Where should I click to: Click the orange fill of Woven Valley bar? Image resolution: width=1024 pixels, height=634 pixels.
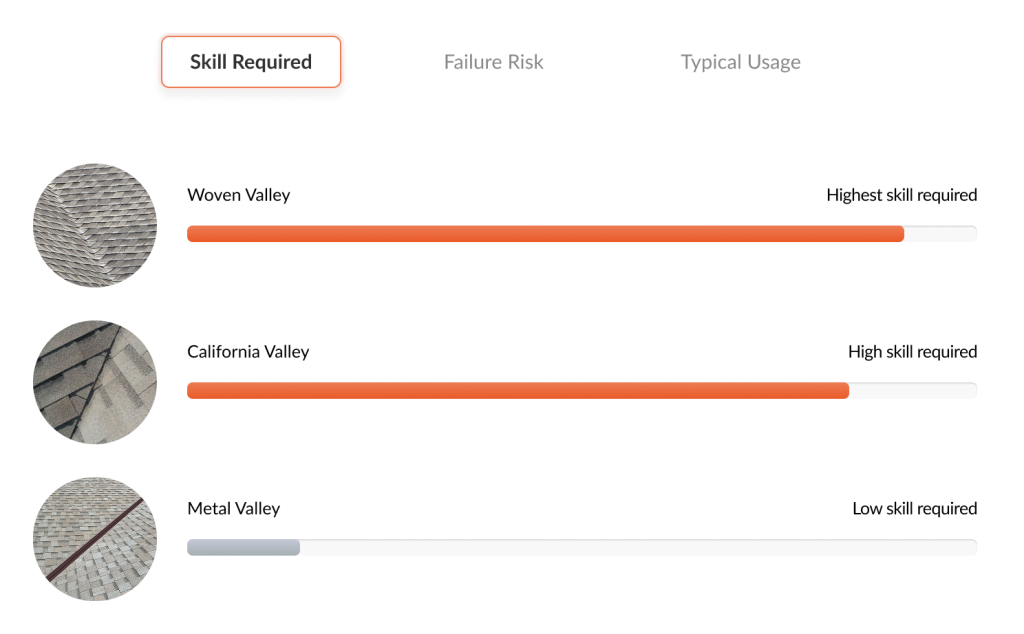(x=545, y=234)
